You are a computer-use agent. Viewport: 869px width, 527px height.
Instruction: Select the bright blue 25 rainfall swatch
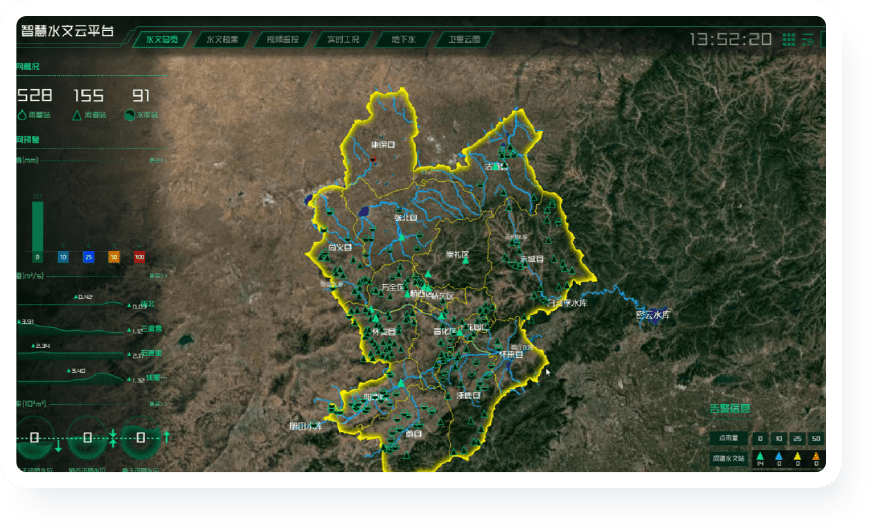88,257
